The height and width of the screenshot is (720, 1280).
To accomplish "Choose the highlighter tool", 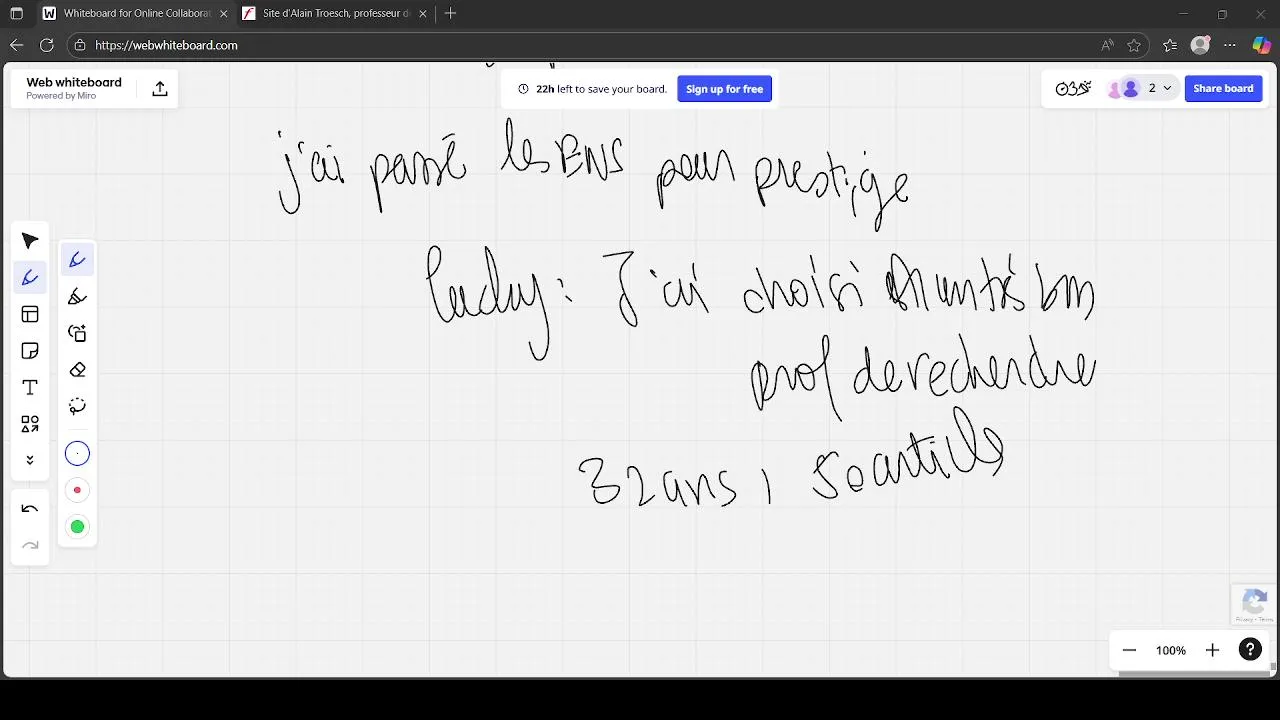I will click(77, 297).
